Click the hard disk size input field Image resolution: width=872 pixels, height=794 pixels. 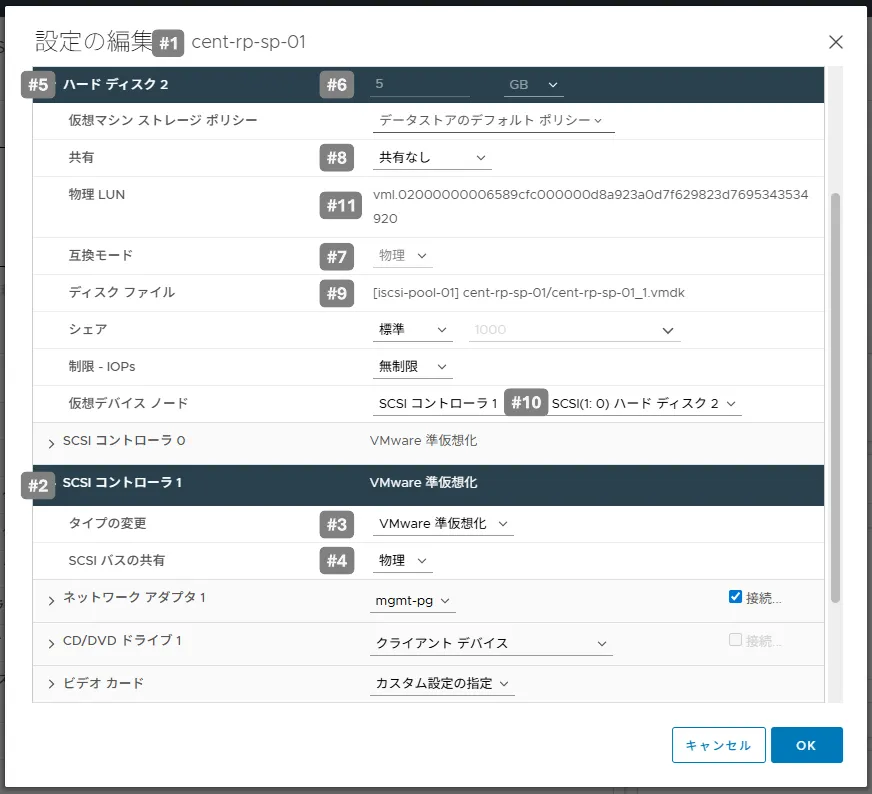[430, 85]
